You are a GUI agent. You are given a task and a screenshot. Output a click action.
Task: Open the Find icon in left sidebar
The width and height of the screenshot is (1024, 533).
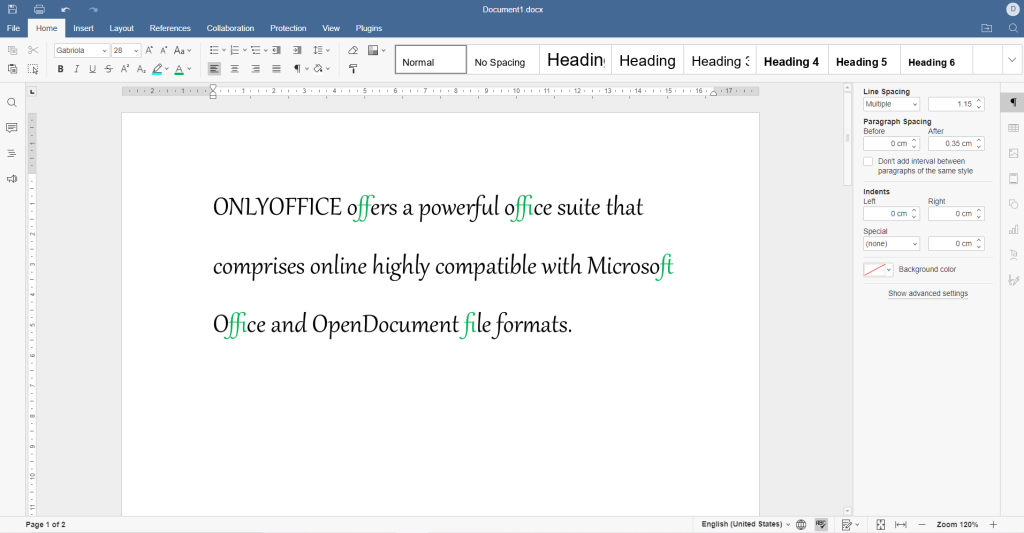pos(12,103)
